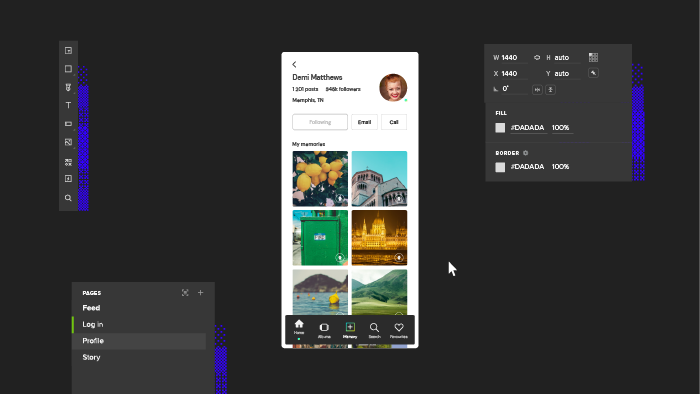
Task: Select the Profile page
Action: click(x=139, y=341)
